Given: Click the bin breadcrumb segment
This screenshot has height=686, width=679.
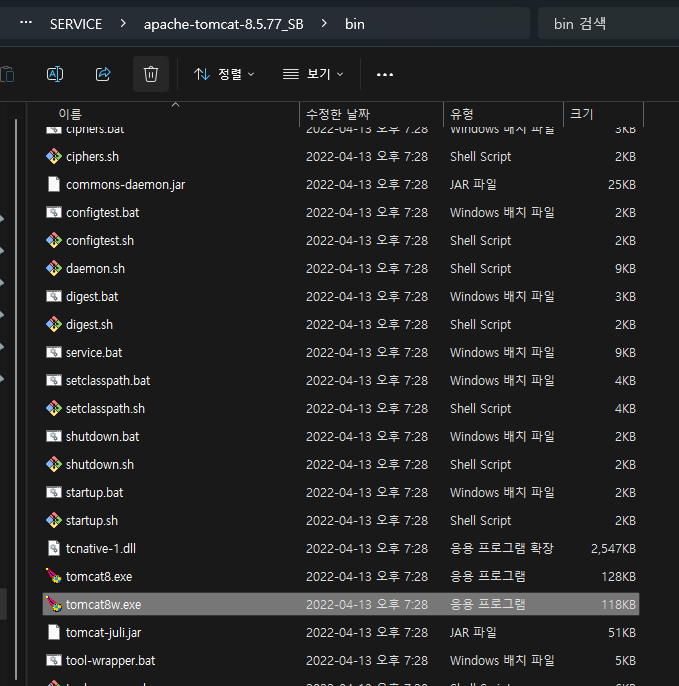Looking at the screenshot, I should point(354,24).
